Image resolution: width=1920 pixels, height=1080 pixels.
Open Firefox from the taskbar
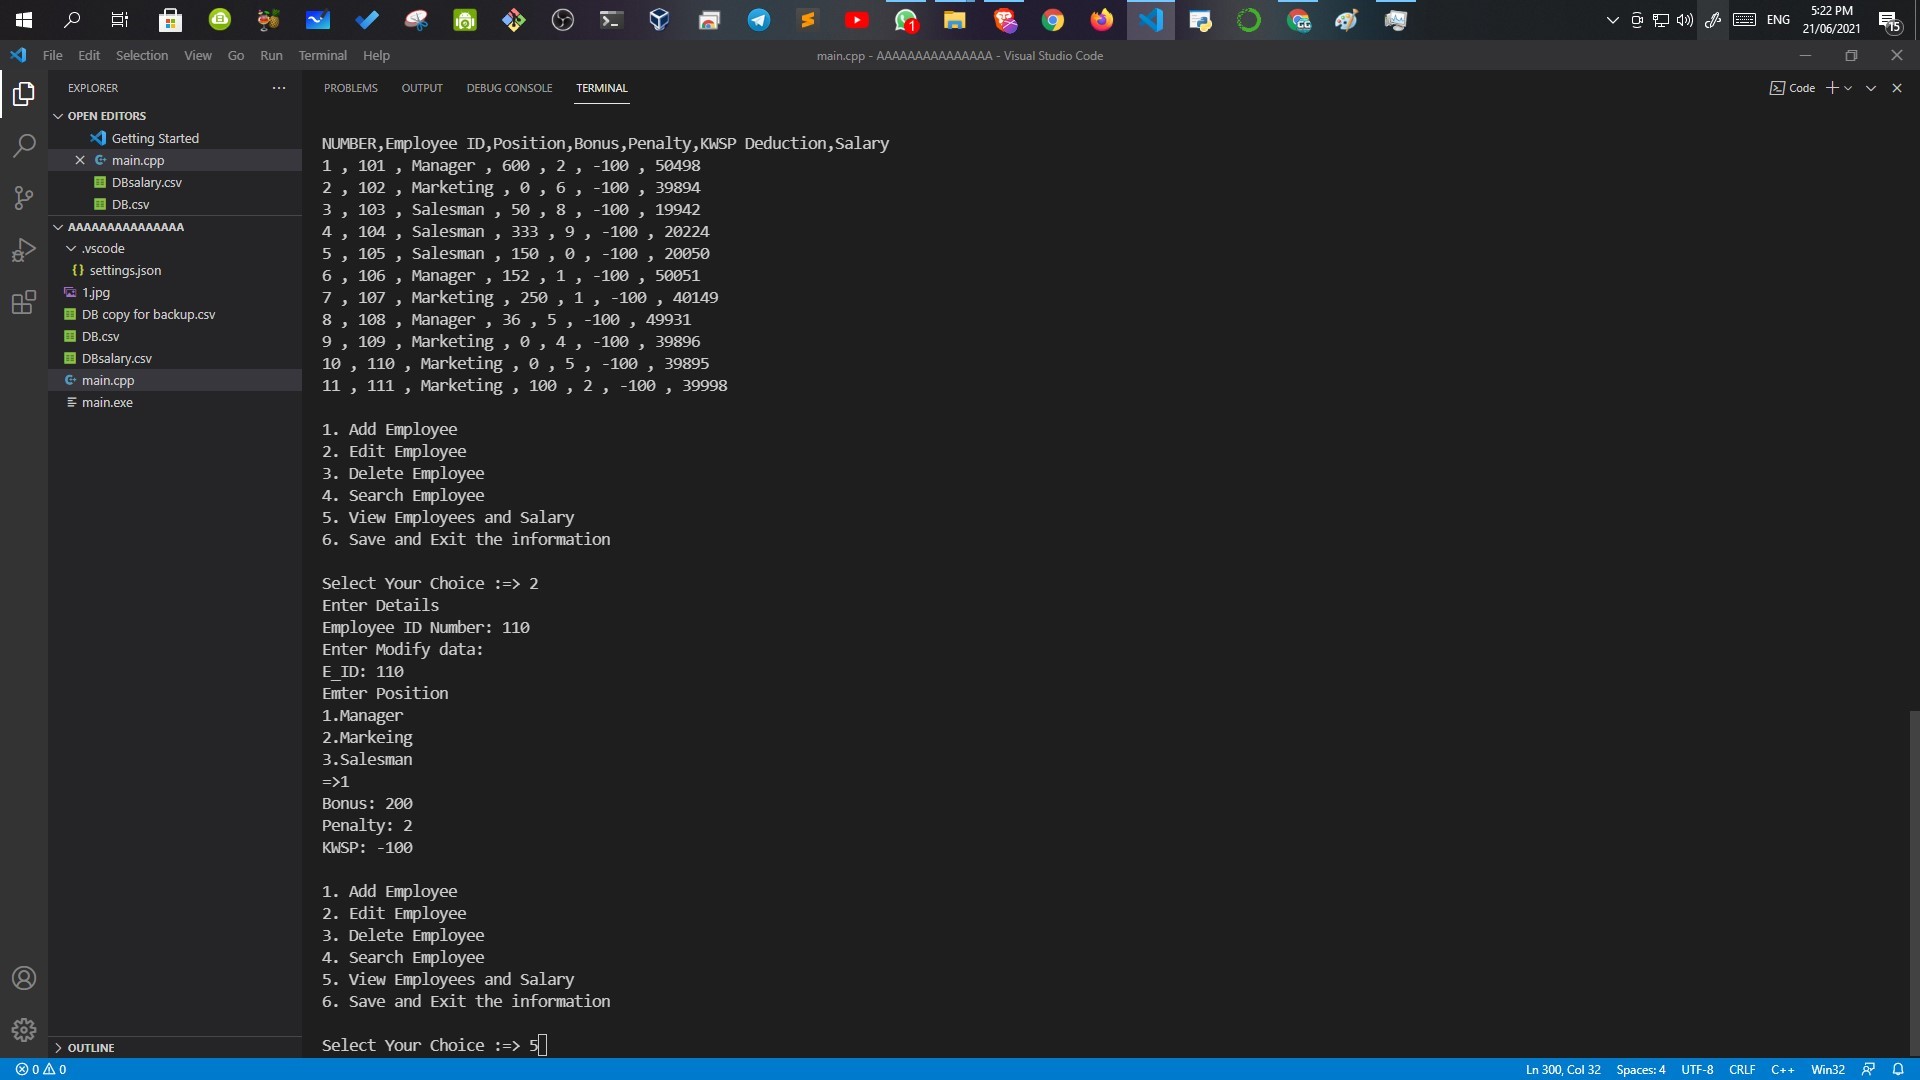coord(1102,20)
